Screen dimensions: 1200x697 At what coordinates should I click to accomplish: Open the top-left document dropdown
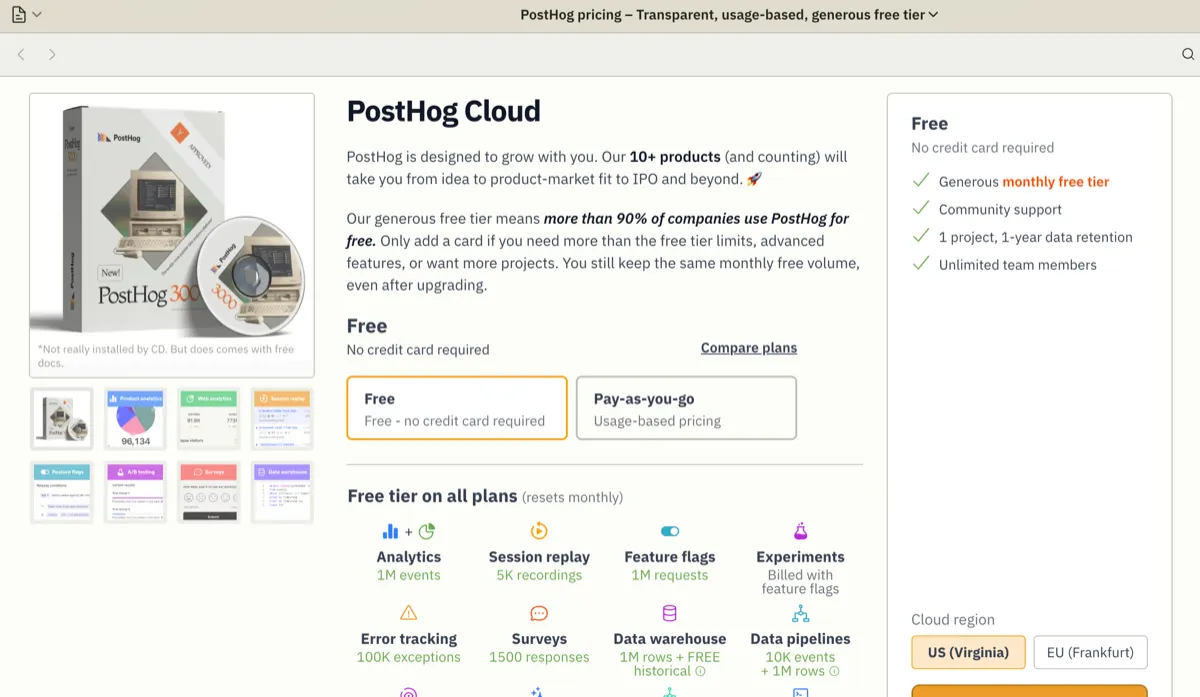(24, 14)
